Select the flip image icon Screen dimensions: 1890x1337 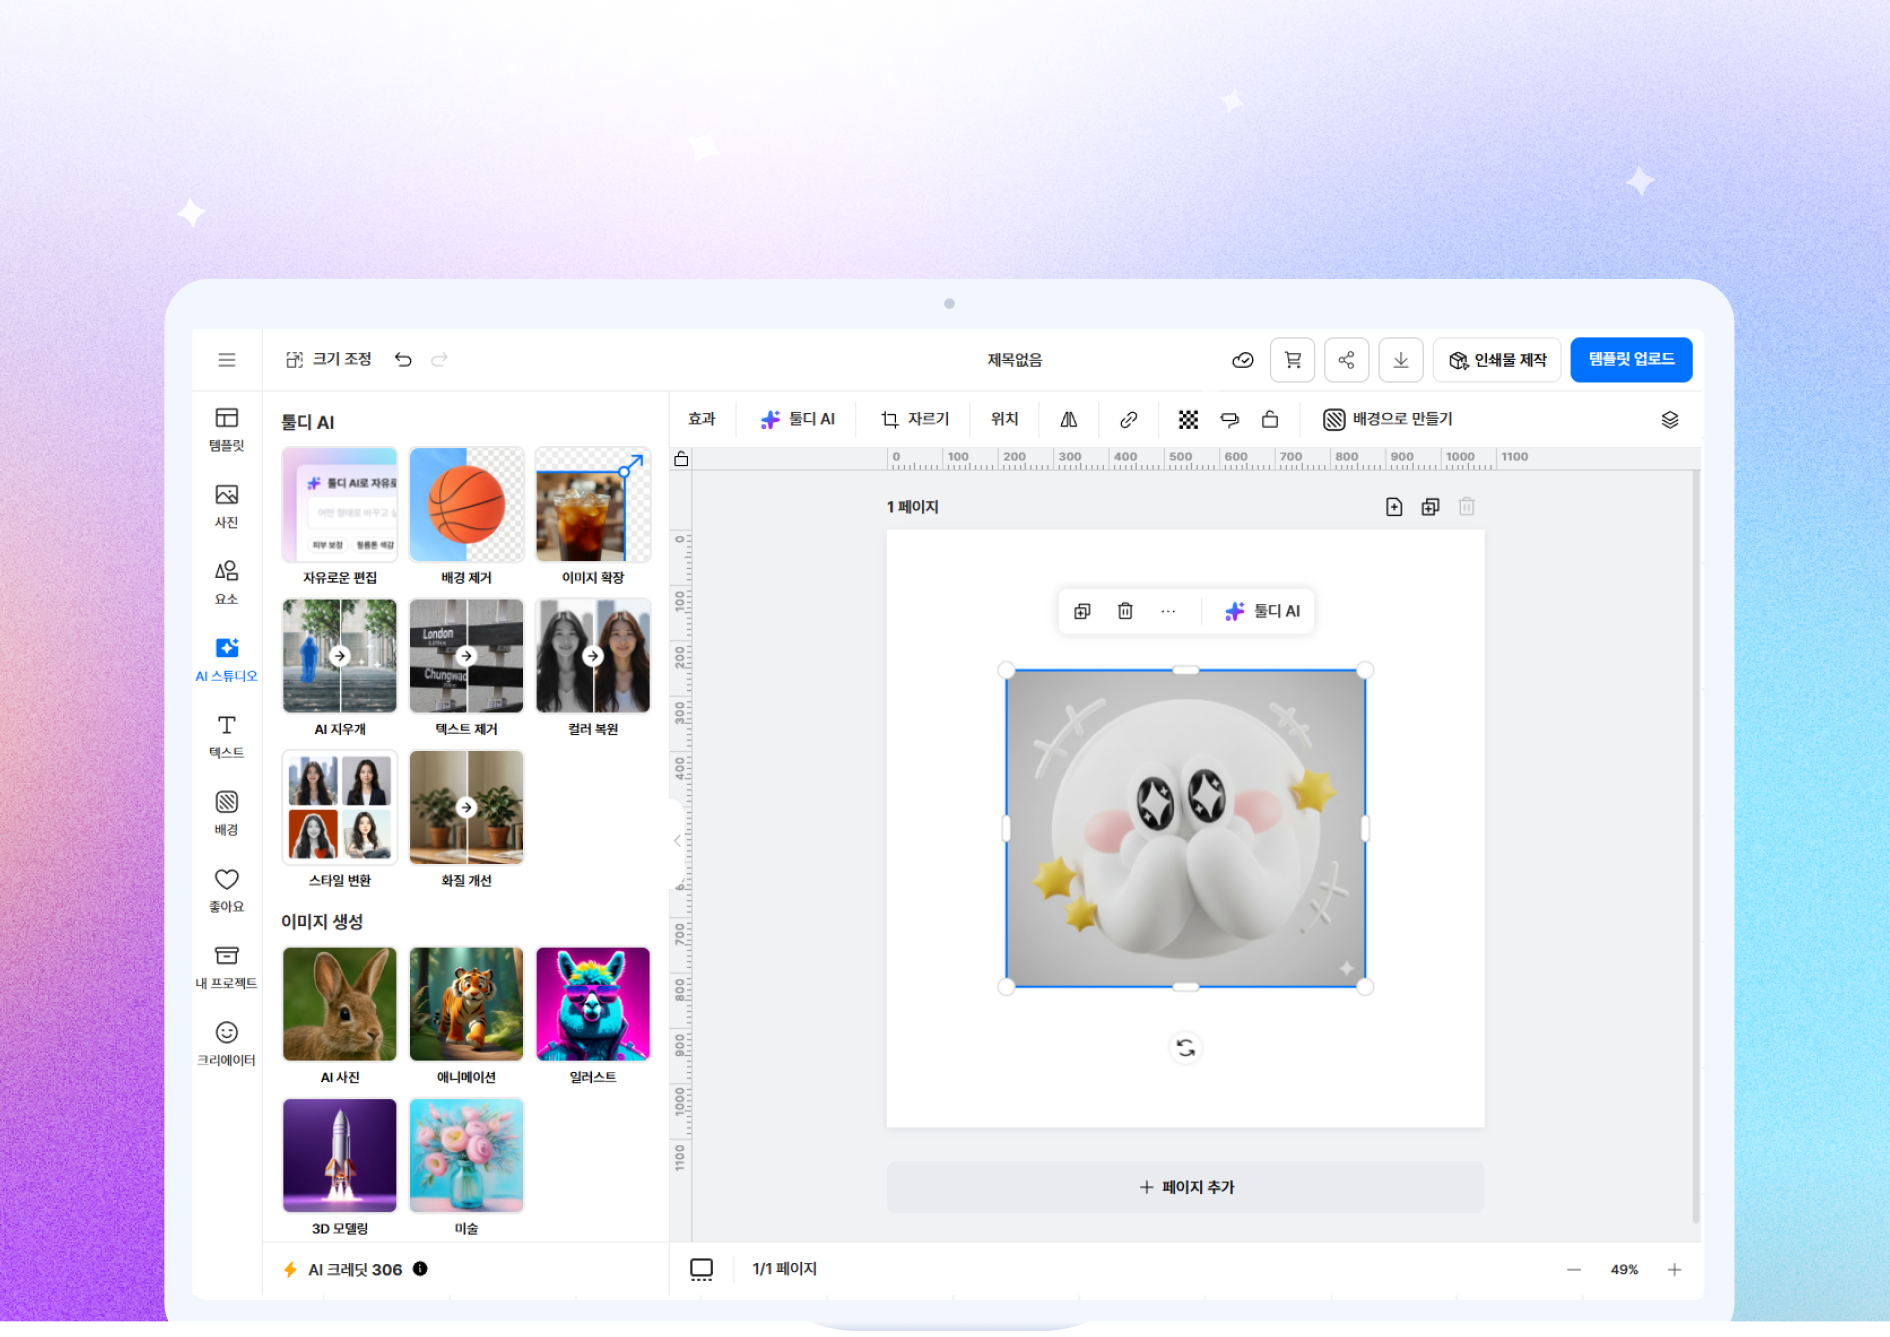point(1069,420)
